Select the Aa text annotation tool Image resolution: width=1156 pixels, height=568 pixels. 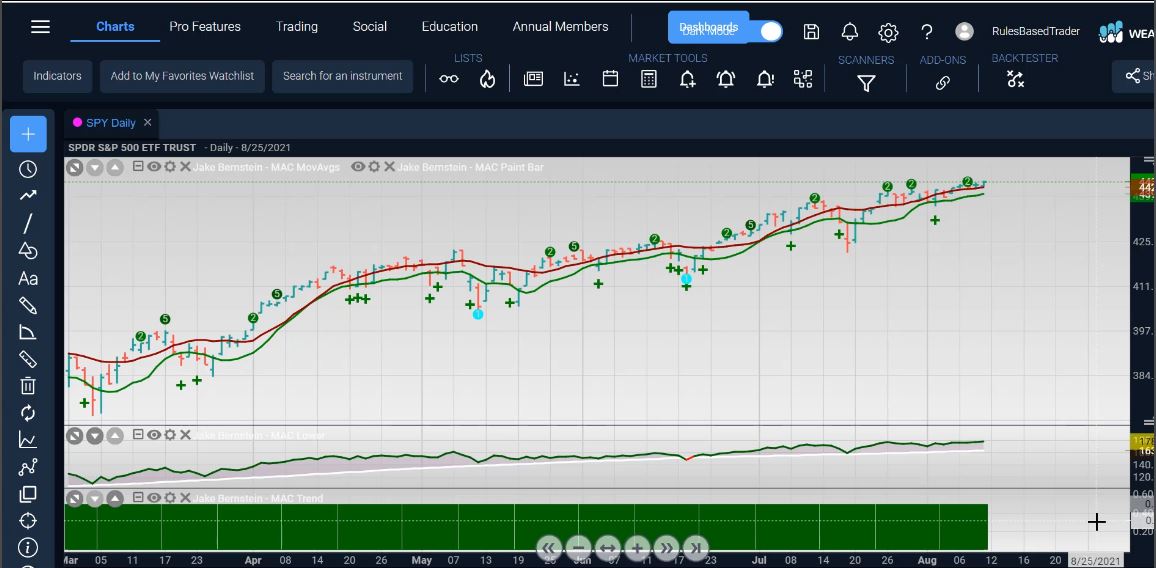click(x=28, y=279)
